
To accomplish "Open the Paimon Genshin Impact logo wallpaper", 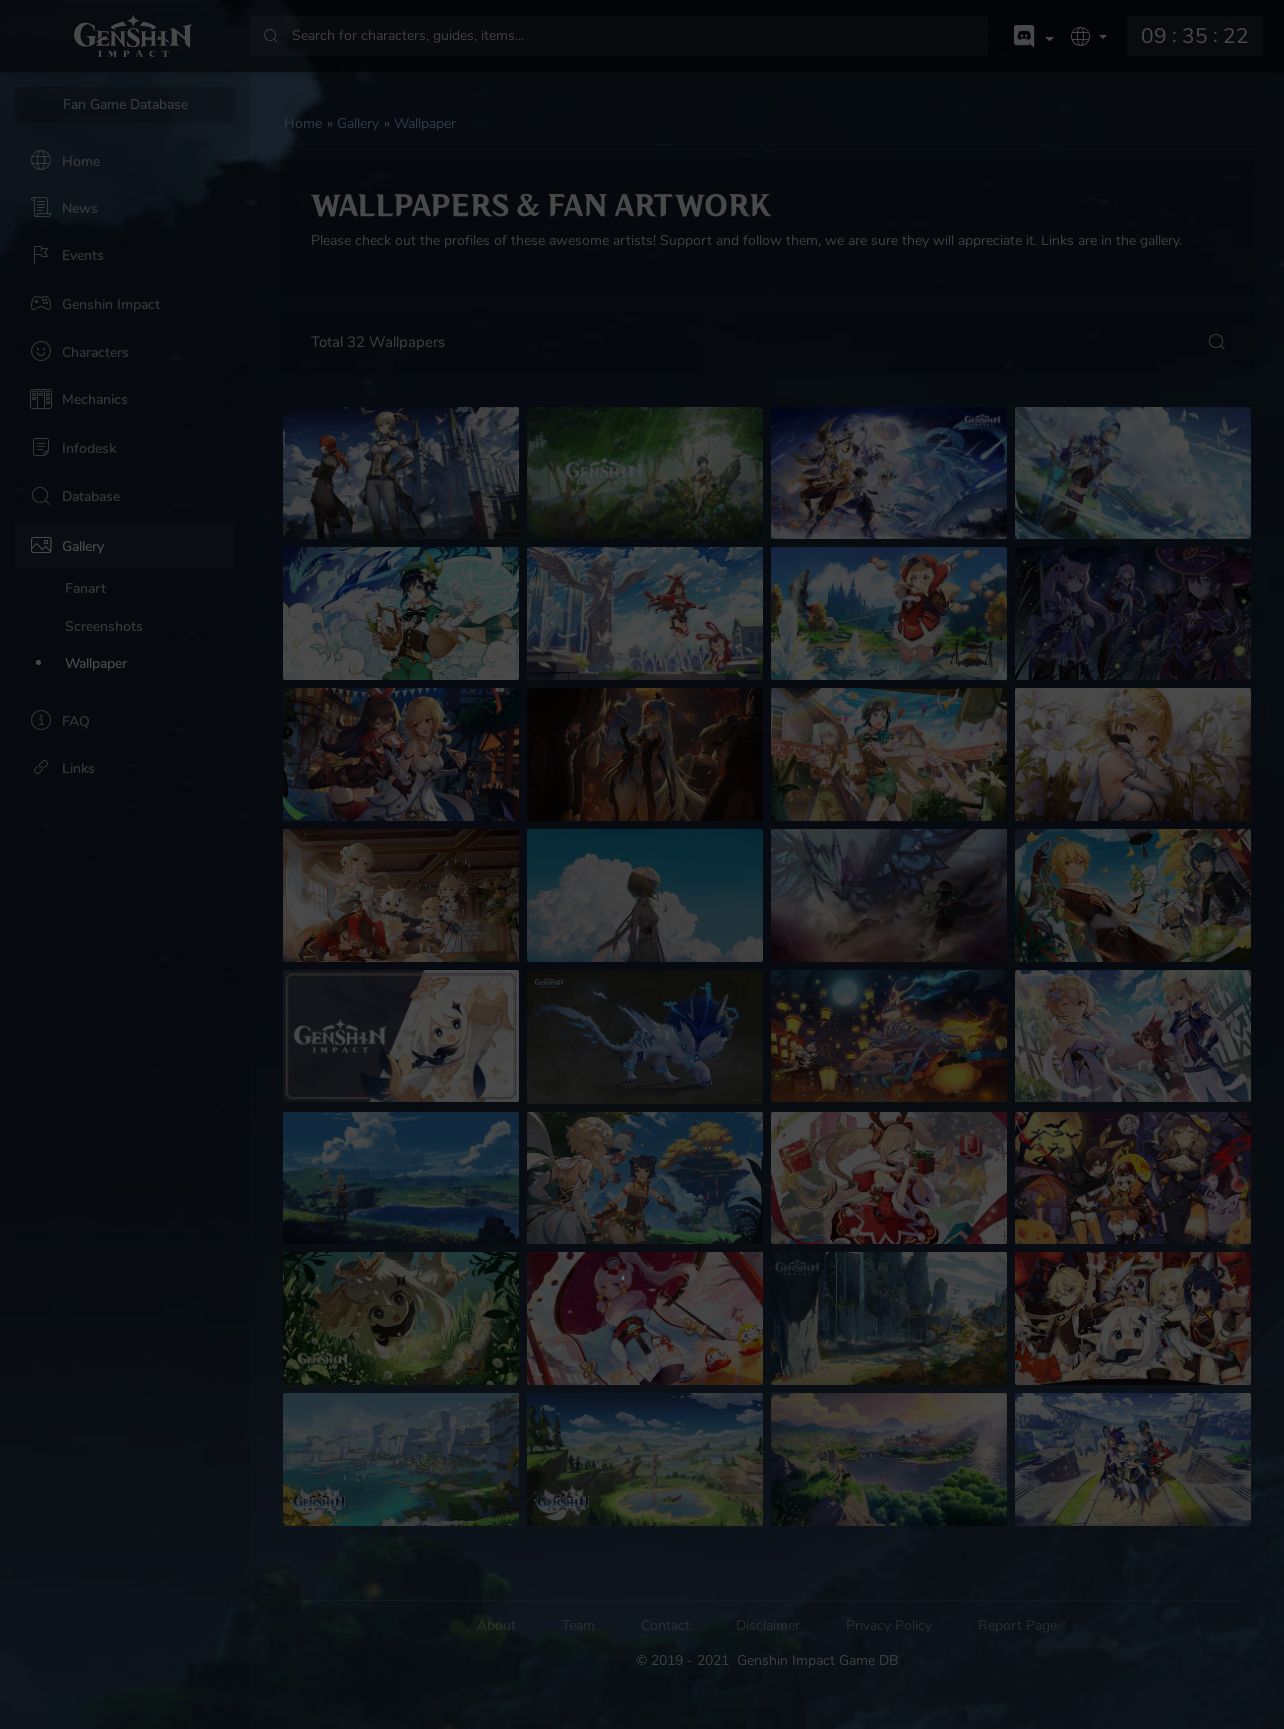I will [x=401, y=1036].
